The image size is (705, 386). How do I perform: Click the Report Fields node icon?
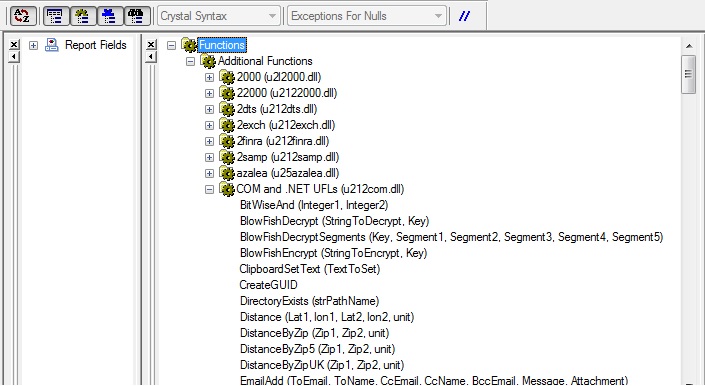tap(52, 45)
